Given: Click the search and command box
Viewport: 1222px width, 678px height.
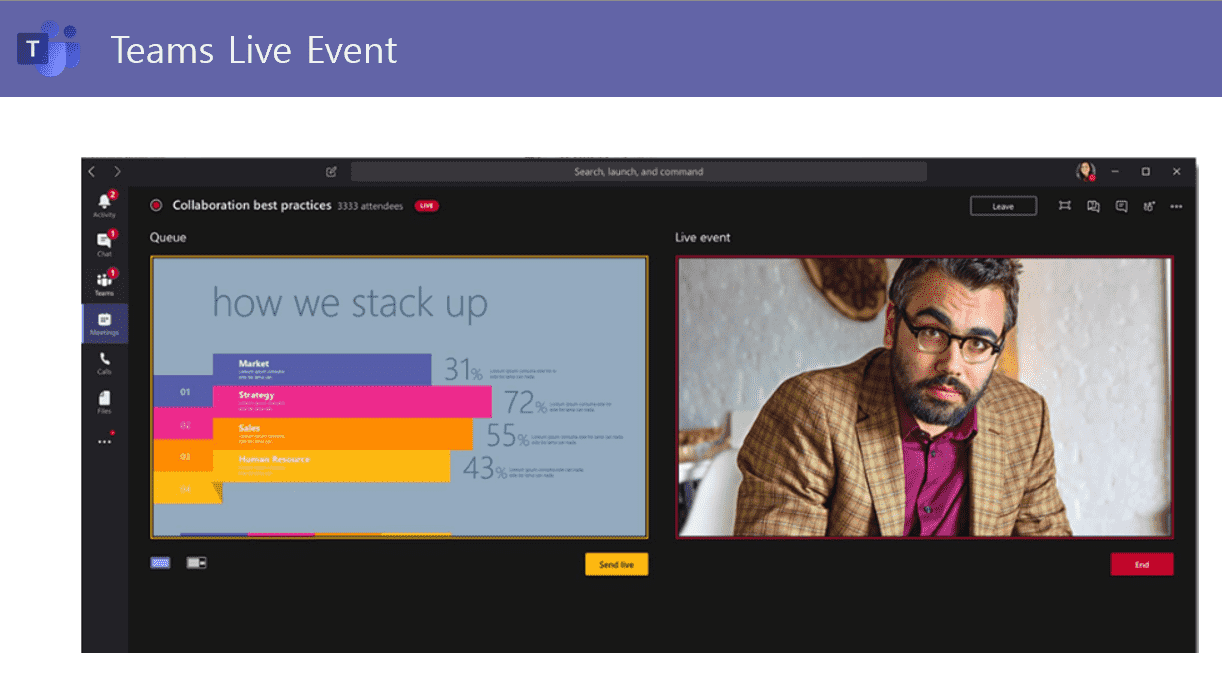Looking at the screenshot, I should pyautogui.click(x=638, y=172).
